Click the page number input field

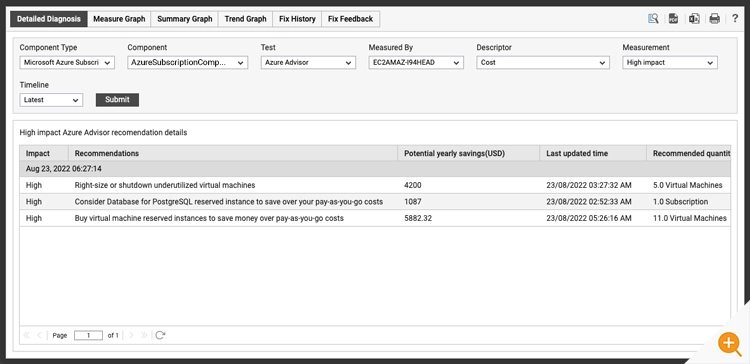click(88, 335)
